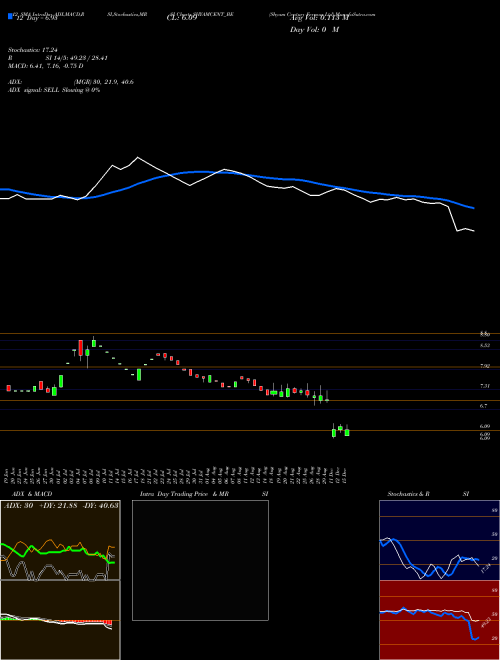Open the blue Stochastics mini chart
Screen dimensions: 500x660
tap(439, 540)
